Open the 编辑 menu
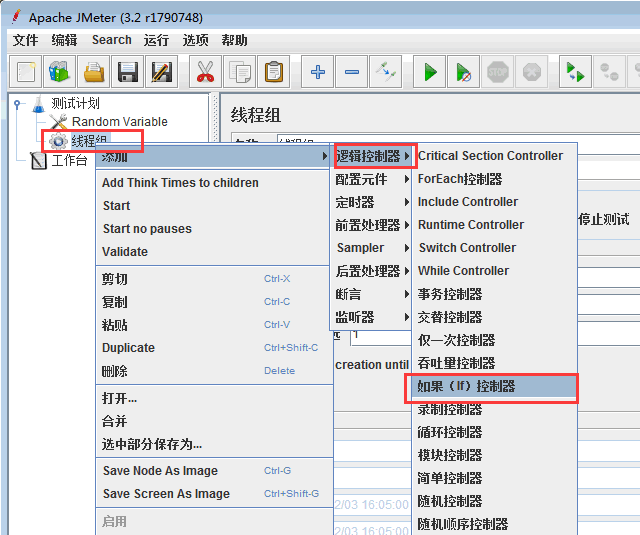640x535 pixels. 64,40
